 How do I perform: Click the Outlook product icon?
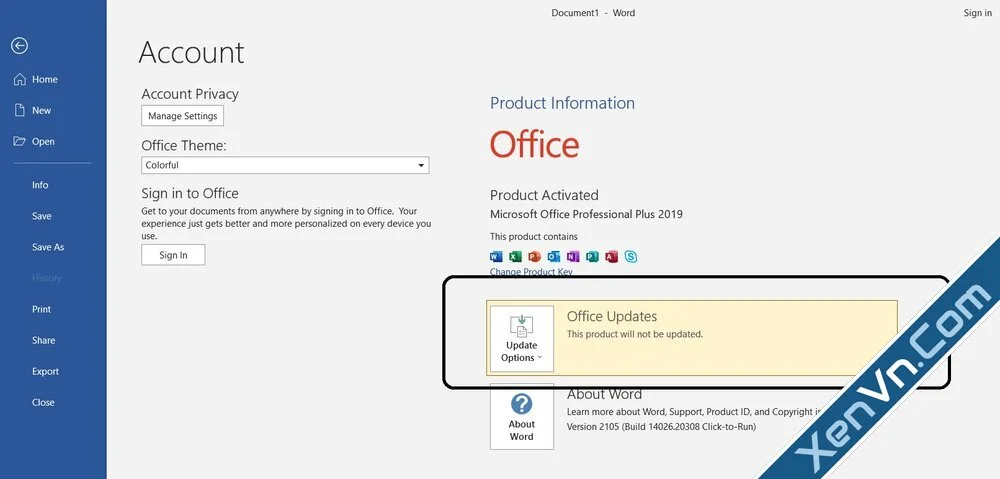click(554, 257)
